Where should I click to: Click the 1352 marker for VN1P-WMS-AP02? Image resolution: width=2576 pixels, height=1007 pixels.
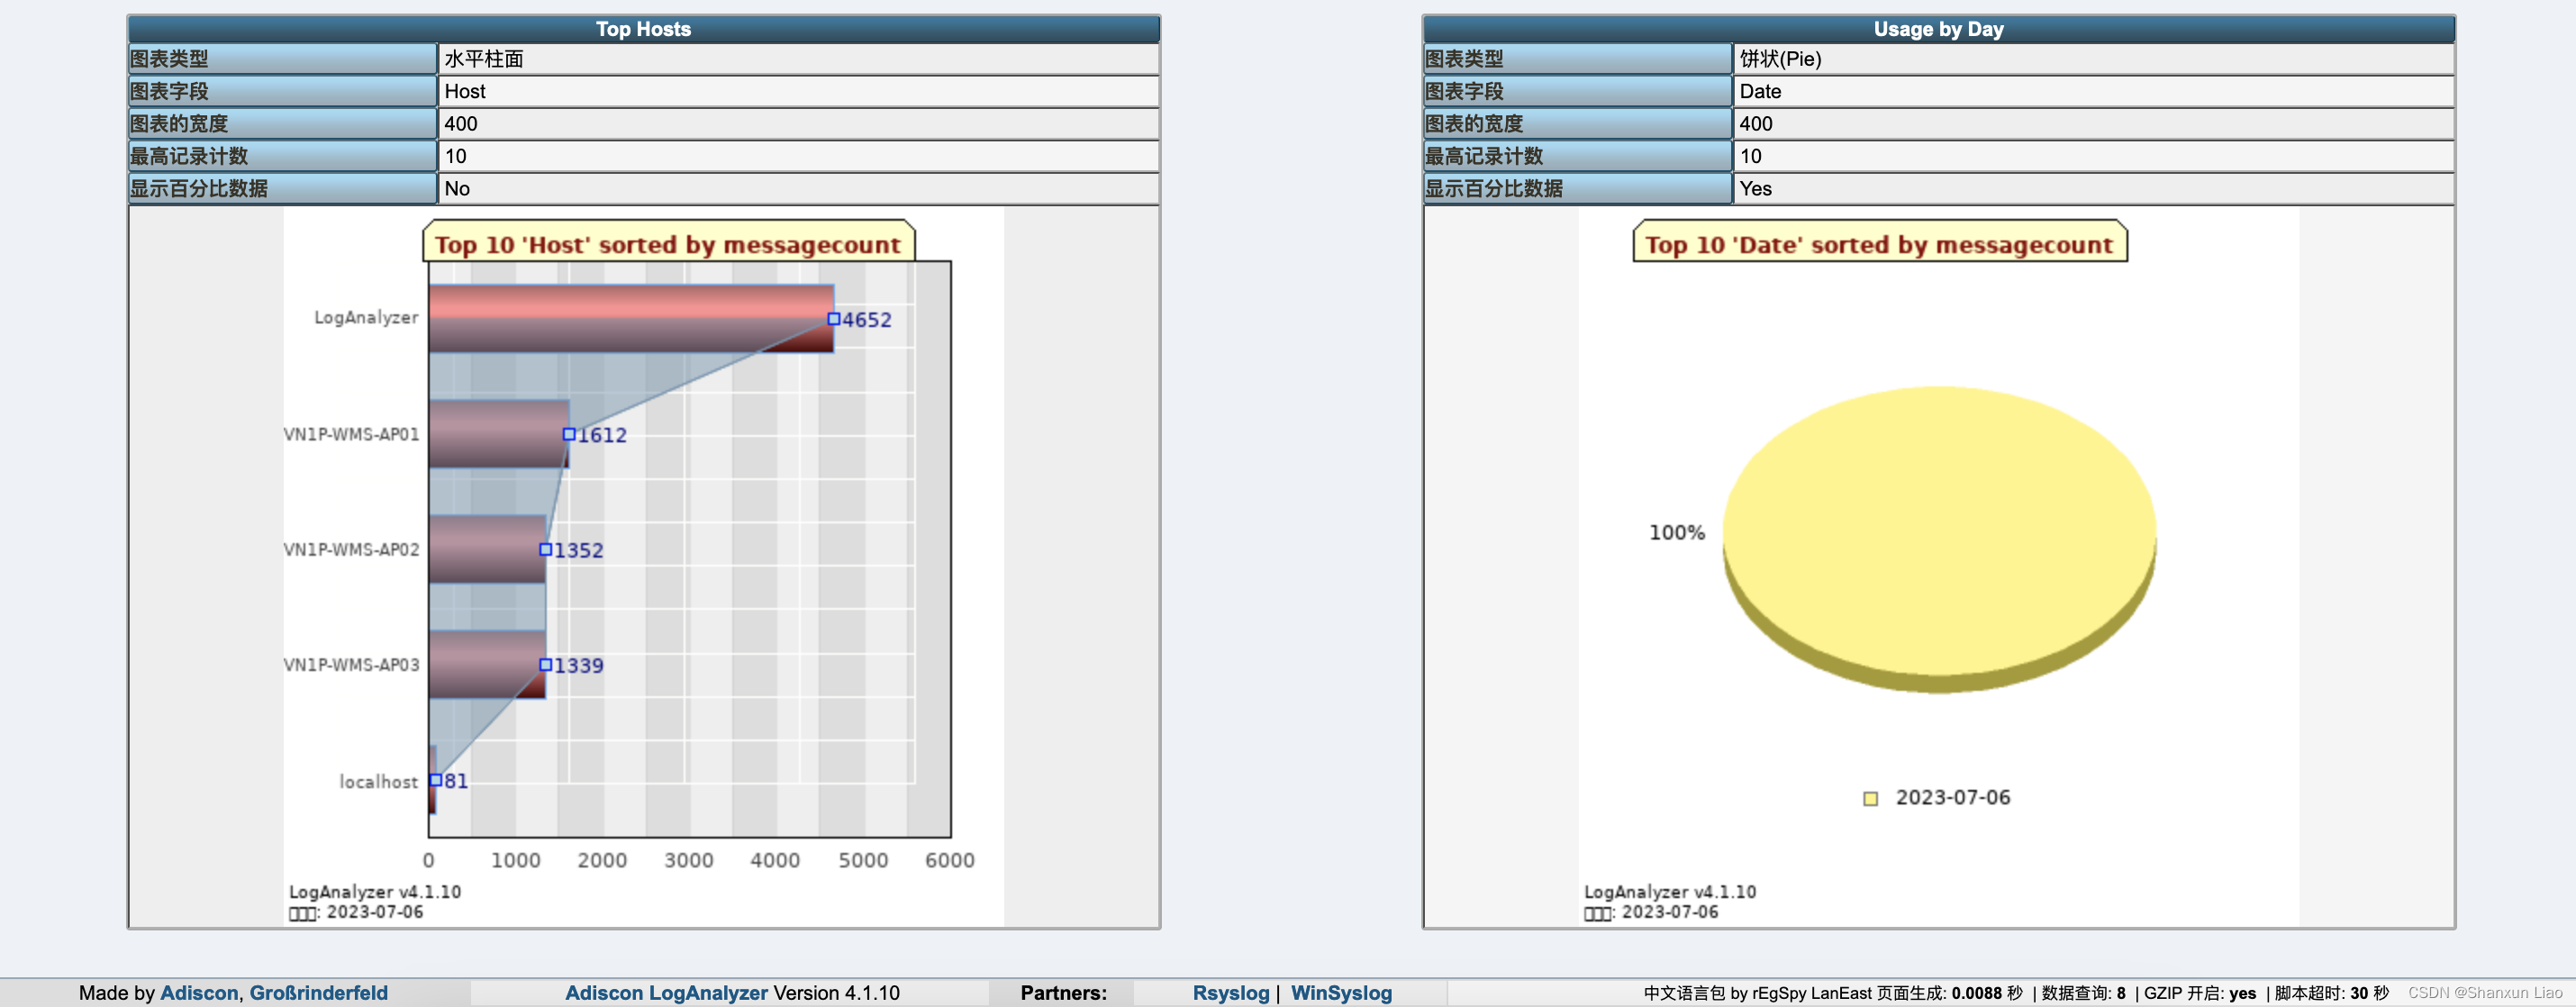tap(545, 549)
